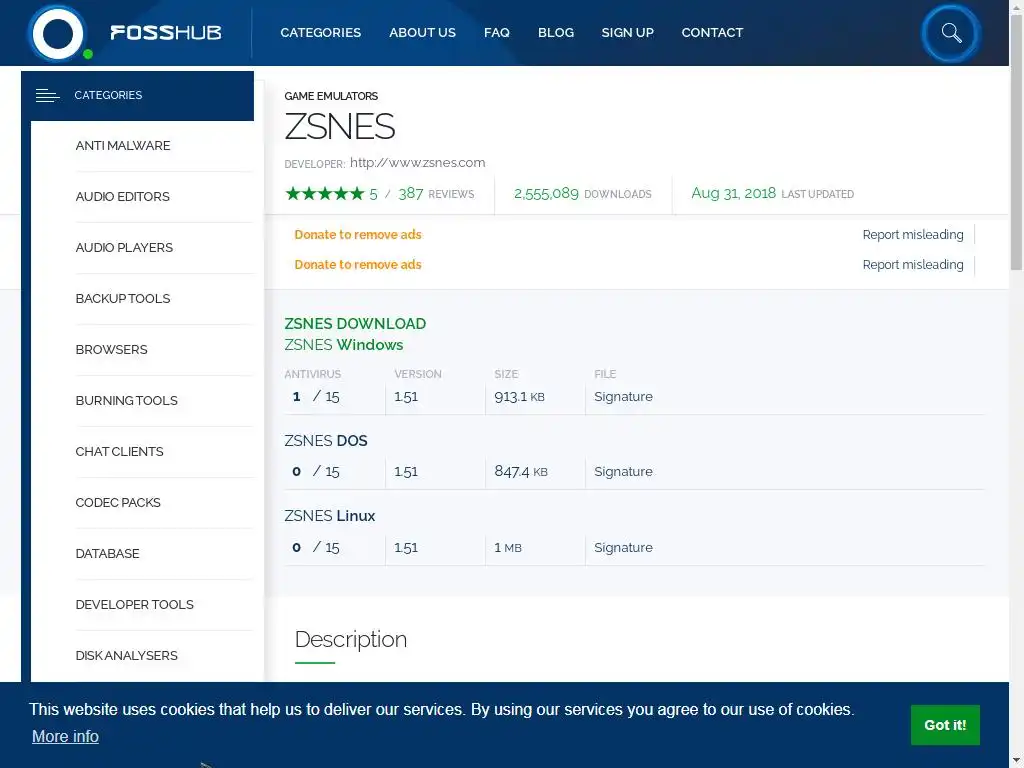Image resolution: width=1024 pixels, height=768 pixels.
Task: Select BROWSERS category
Action: click(112, 349)
